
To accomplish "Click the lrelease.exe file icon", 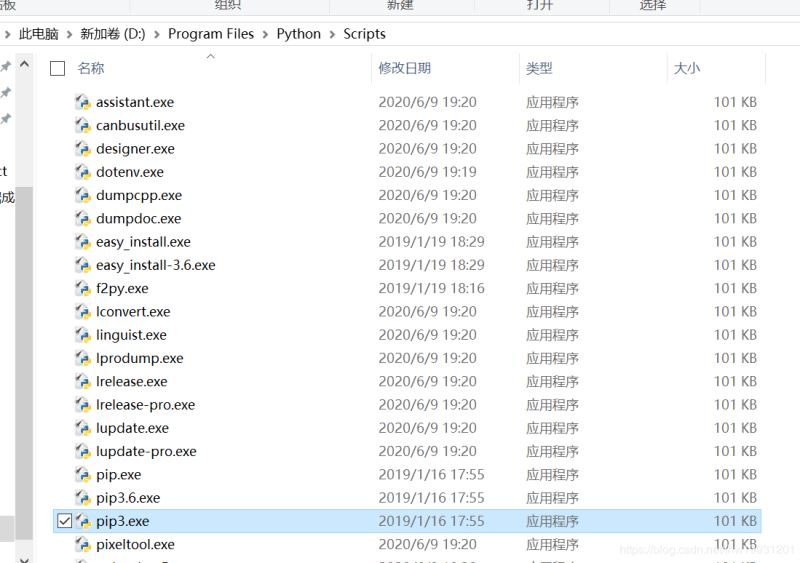I will 83,381.
